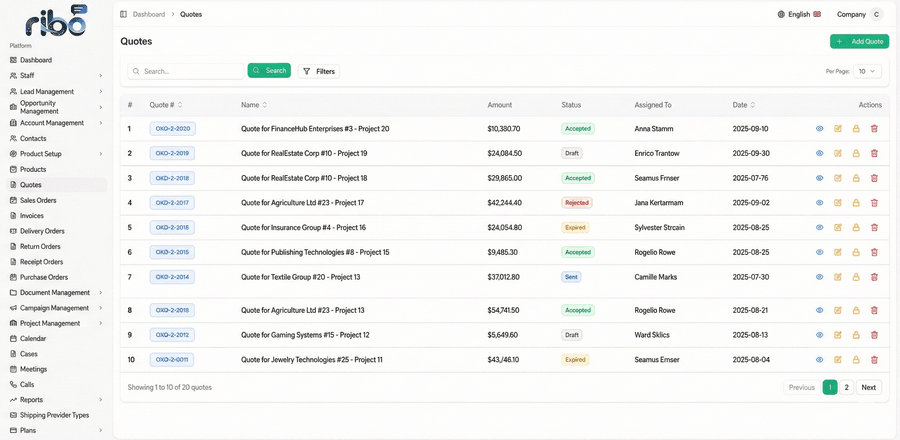Go to the Next page
The image size is (900, 440).
click(x=868, y=387)
